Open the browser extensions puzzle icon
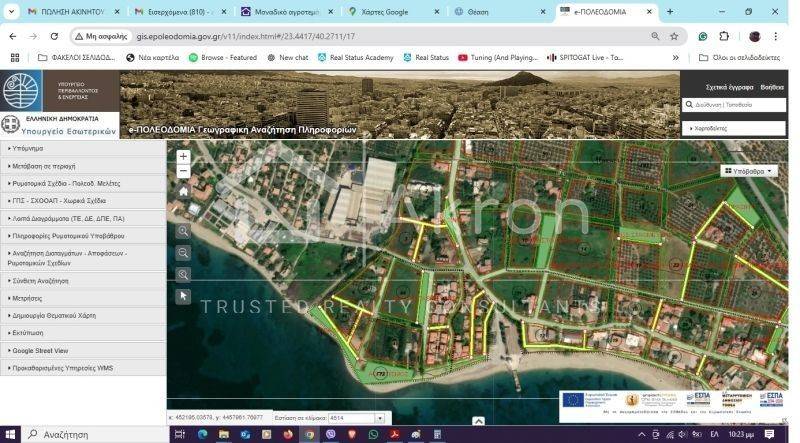The height and width of the screenshot is (443, 800). pyautogui.click(x=727, y=36)
